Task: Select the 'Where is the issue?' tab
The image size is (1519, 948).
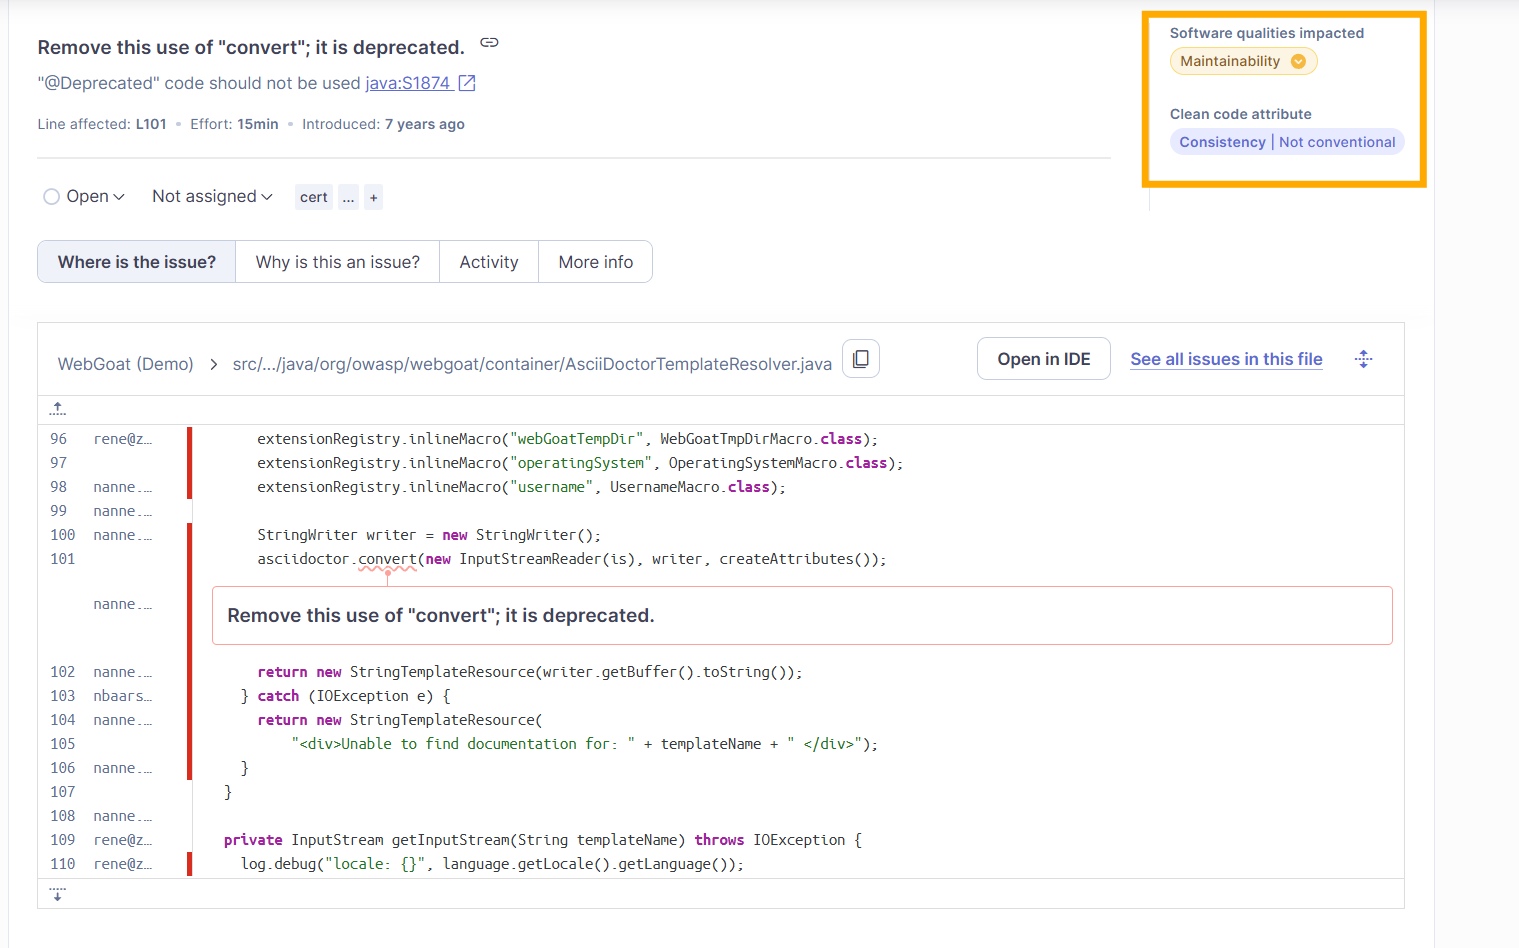Action: [x=137, y=262]
